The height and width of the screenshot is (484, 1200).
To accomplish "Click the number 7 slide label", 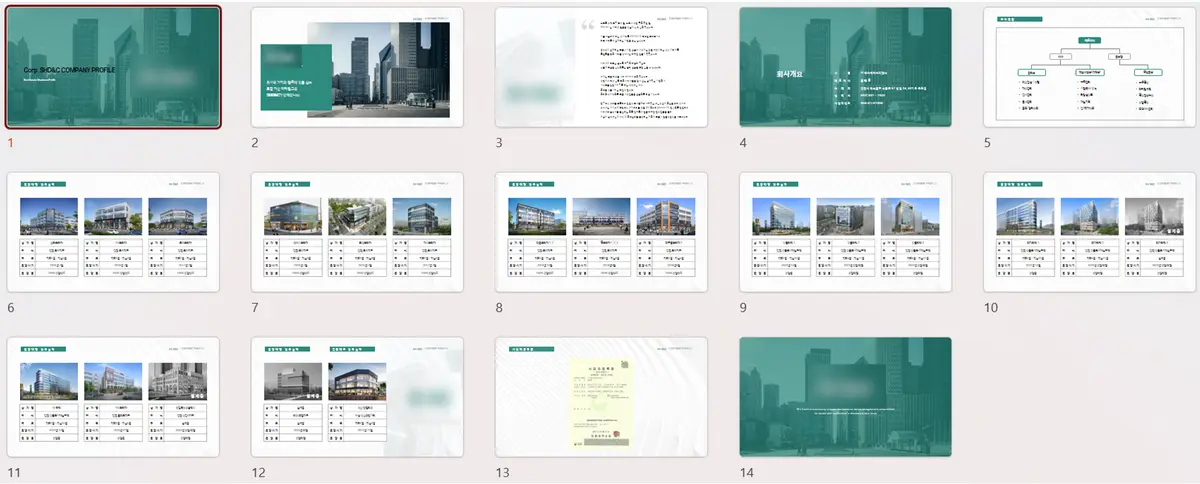I will pyautogui.click(x=255, y=308).
